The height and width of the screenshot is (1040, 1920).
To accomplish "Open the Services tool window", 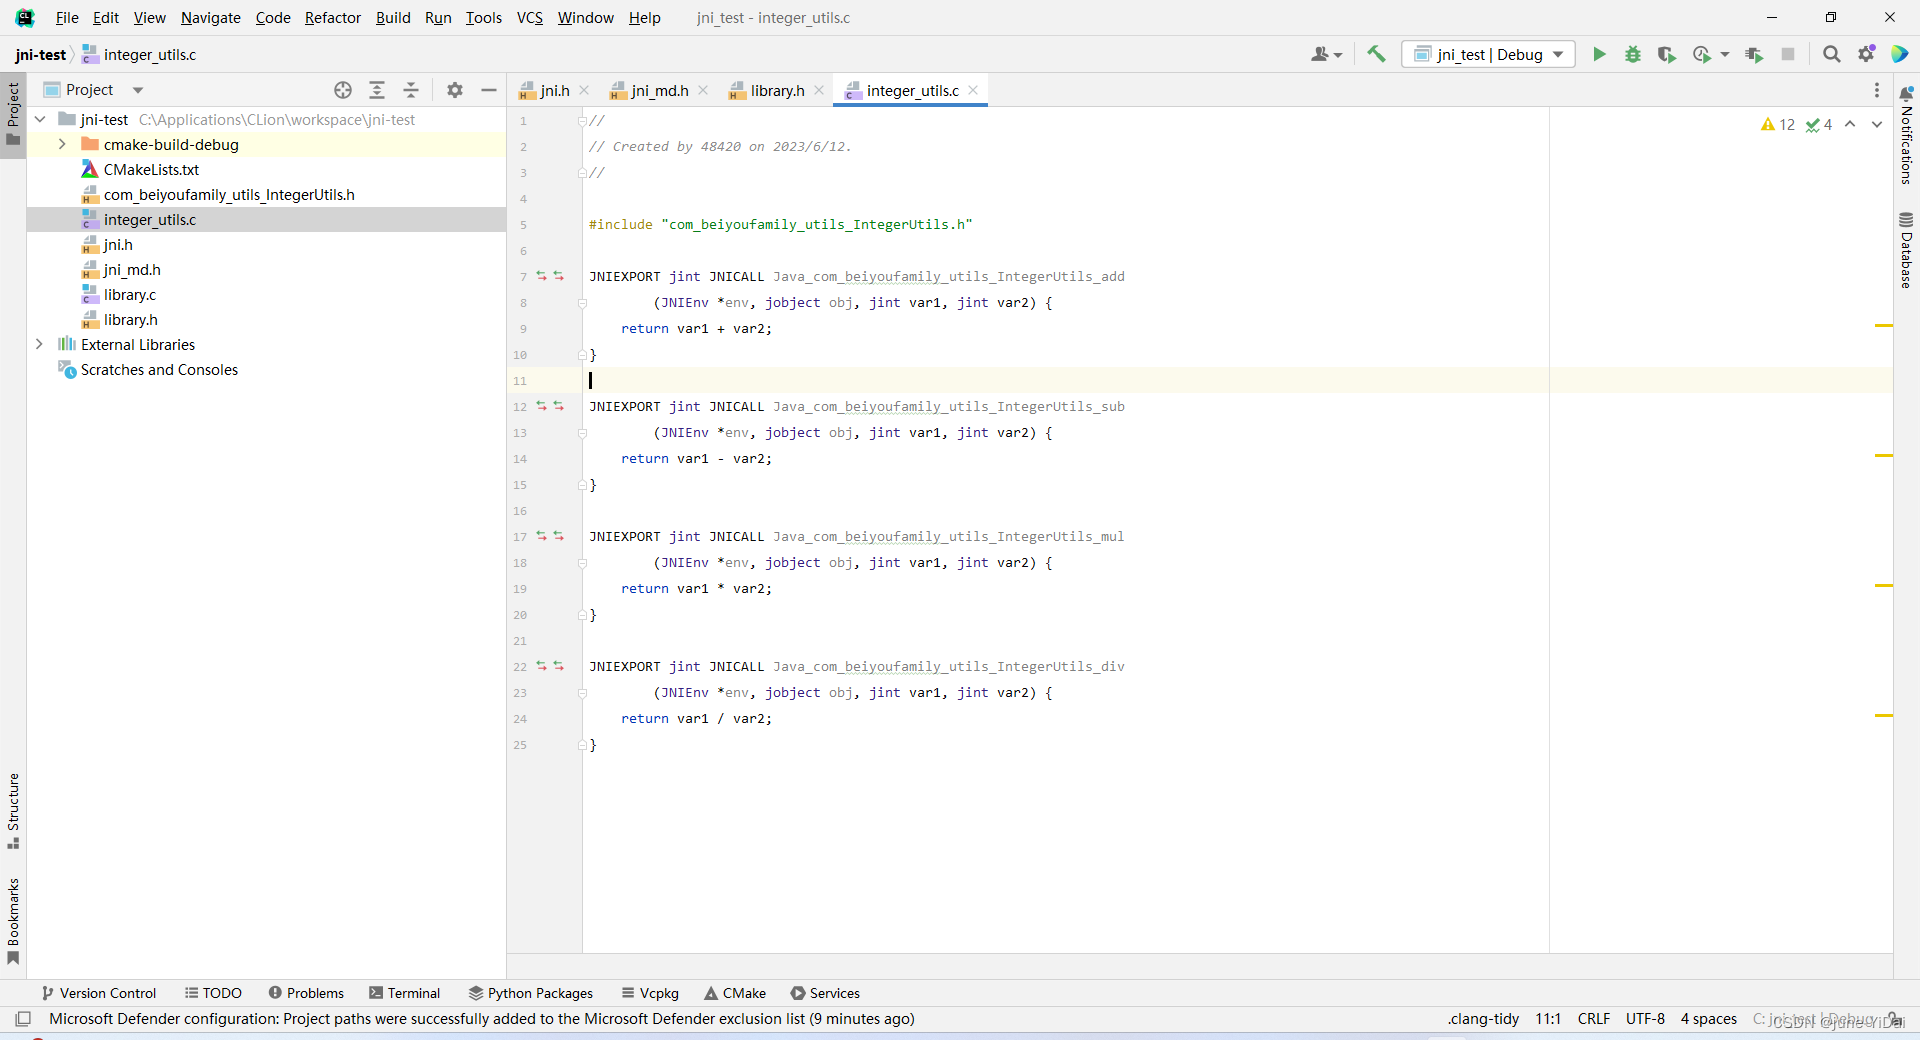I will point(825,993).
